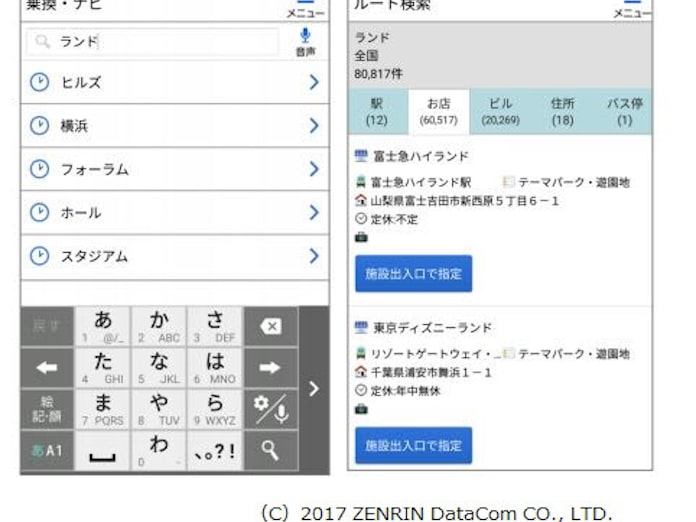
Task: Click the house icon next to 山梨県富士吉田市 address
Action: point(361,200)
